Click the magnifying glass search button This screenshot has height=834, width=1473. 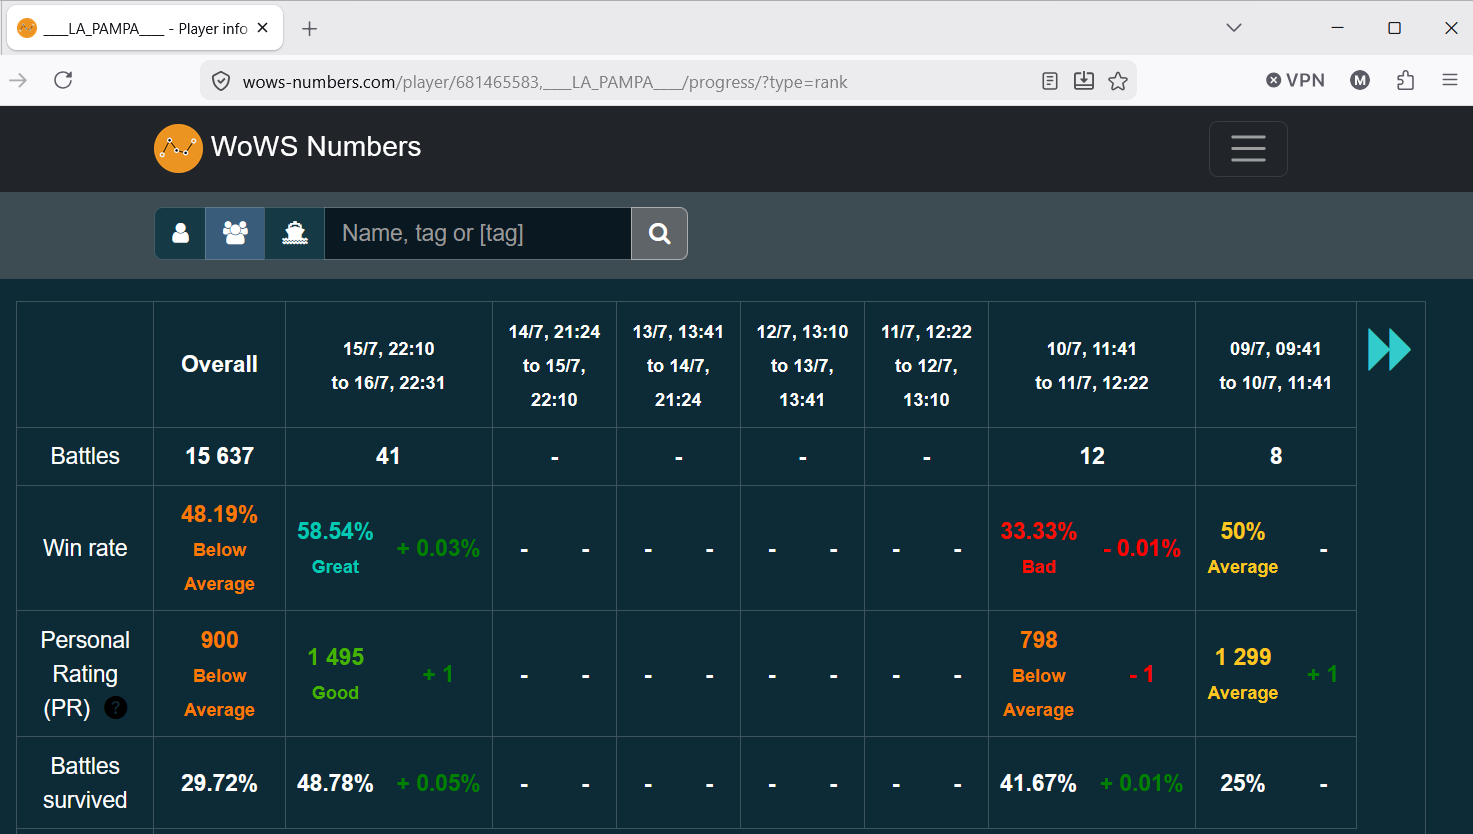pyautogui.click(x=659, y=233)
